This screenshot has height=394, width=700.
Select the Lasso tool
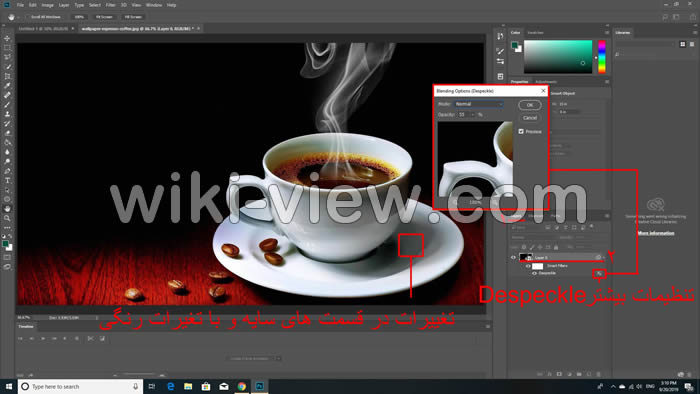pyautogui.click(x=7, y=57)
